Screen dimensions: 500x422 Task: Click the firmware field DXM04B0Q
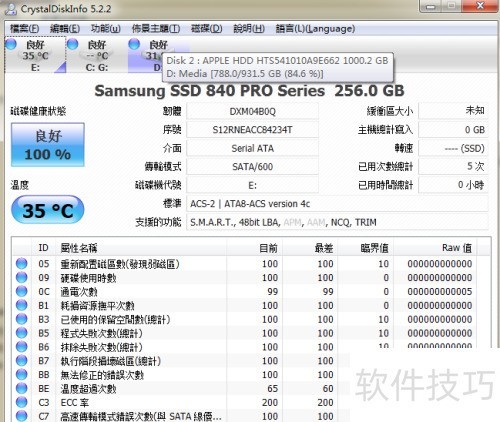point(252,111)
